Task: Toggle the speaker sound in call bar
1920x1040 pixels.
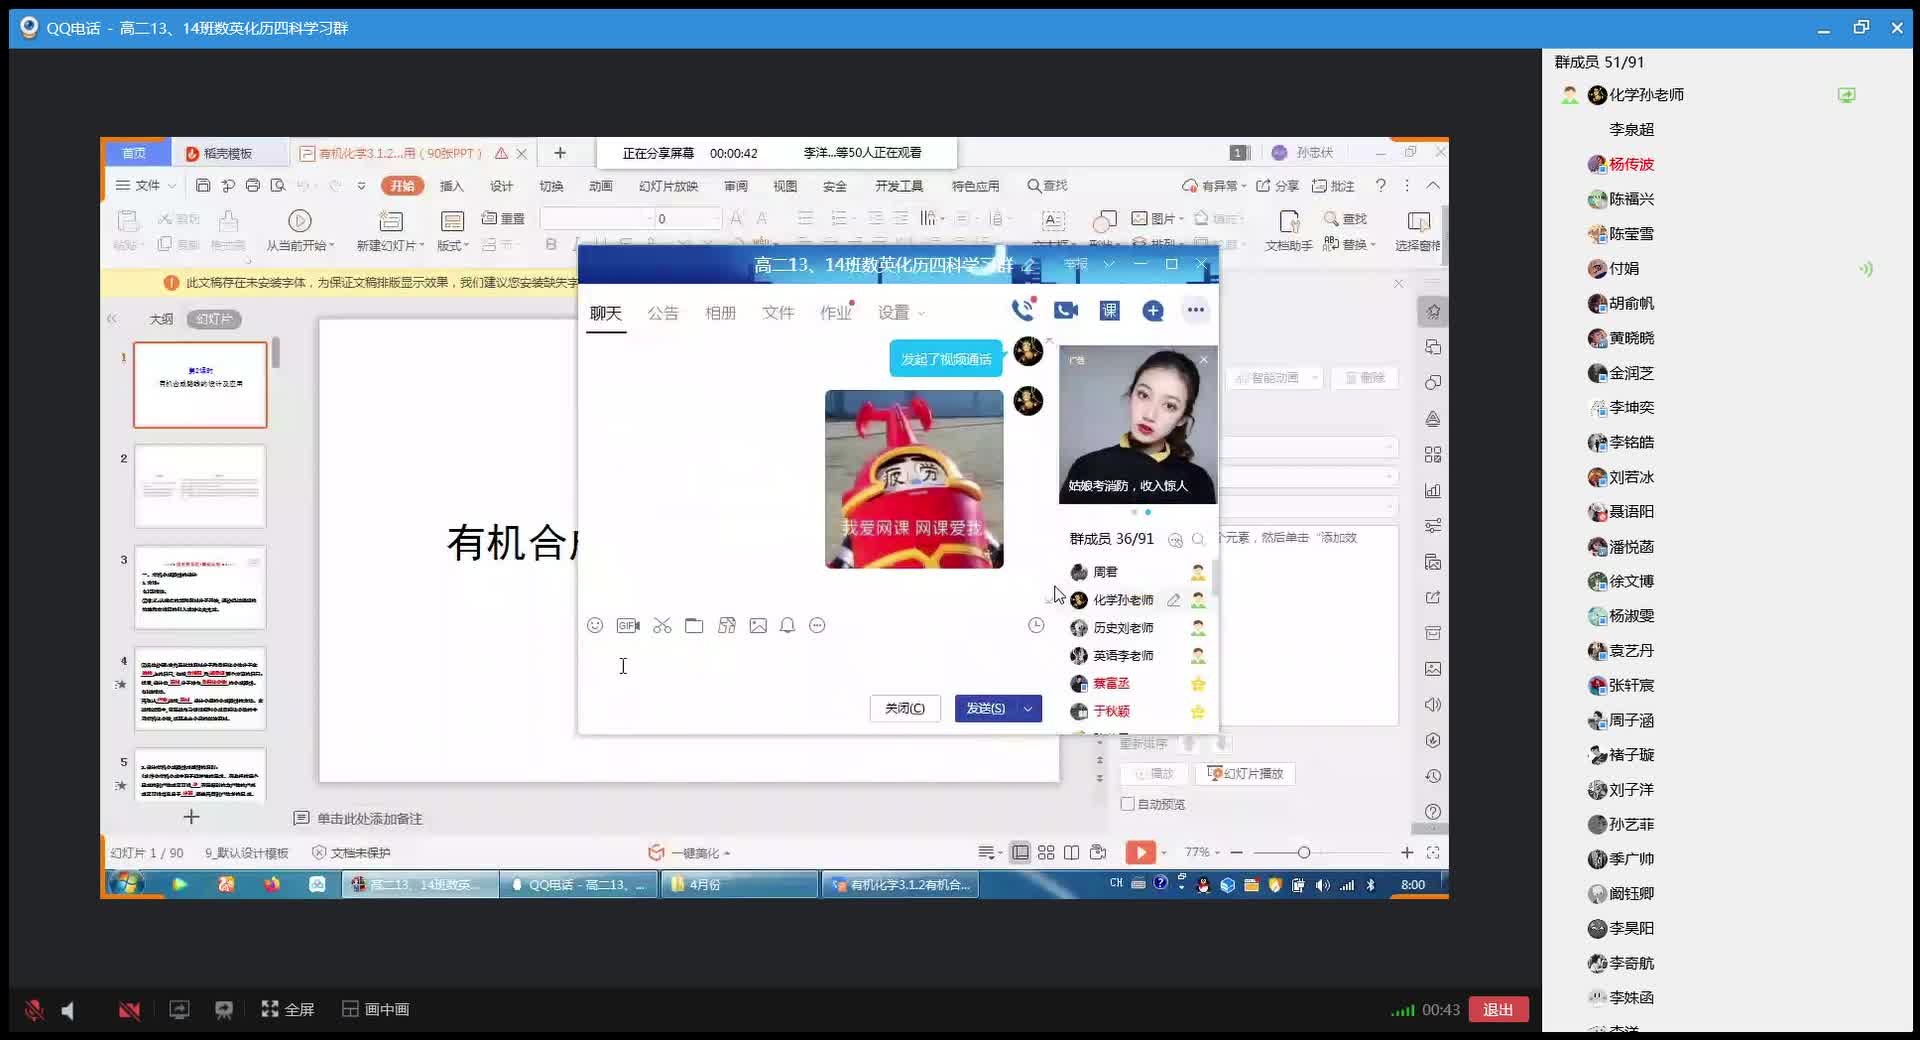Action: (68, 1010)
